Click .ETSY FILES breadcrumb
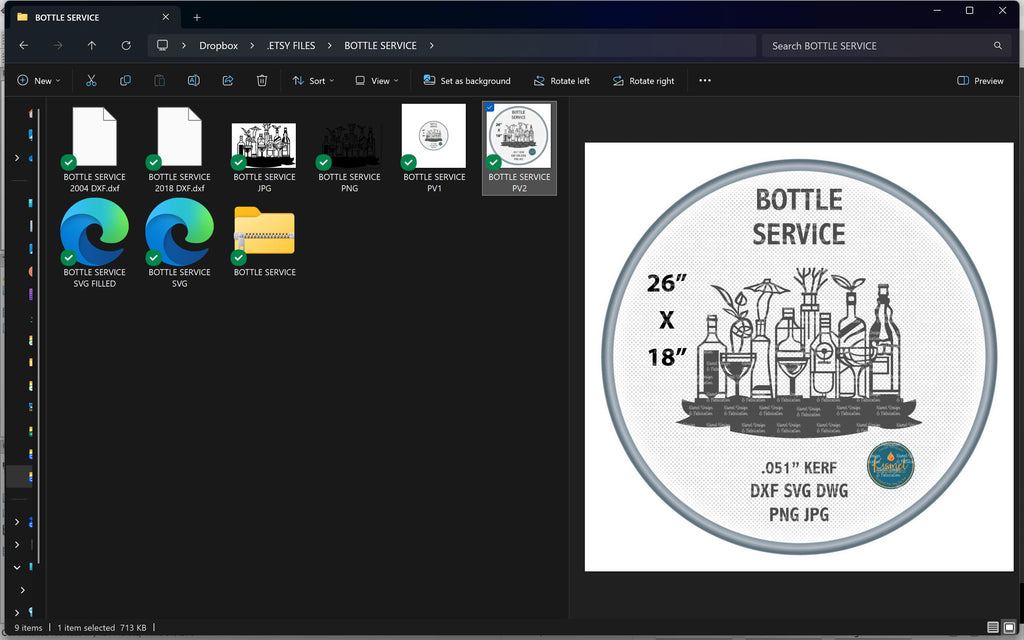1024x640 pixels. coord(291,46)
